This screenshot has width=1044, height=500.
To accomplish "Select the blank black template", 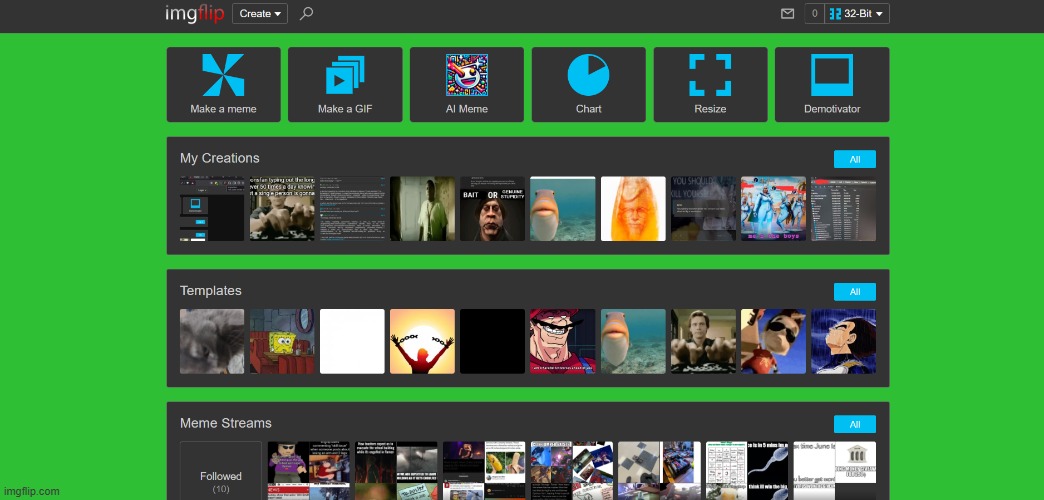I will 493,341.
